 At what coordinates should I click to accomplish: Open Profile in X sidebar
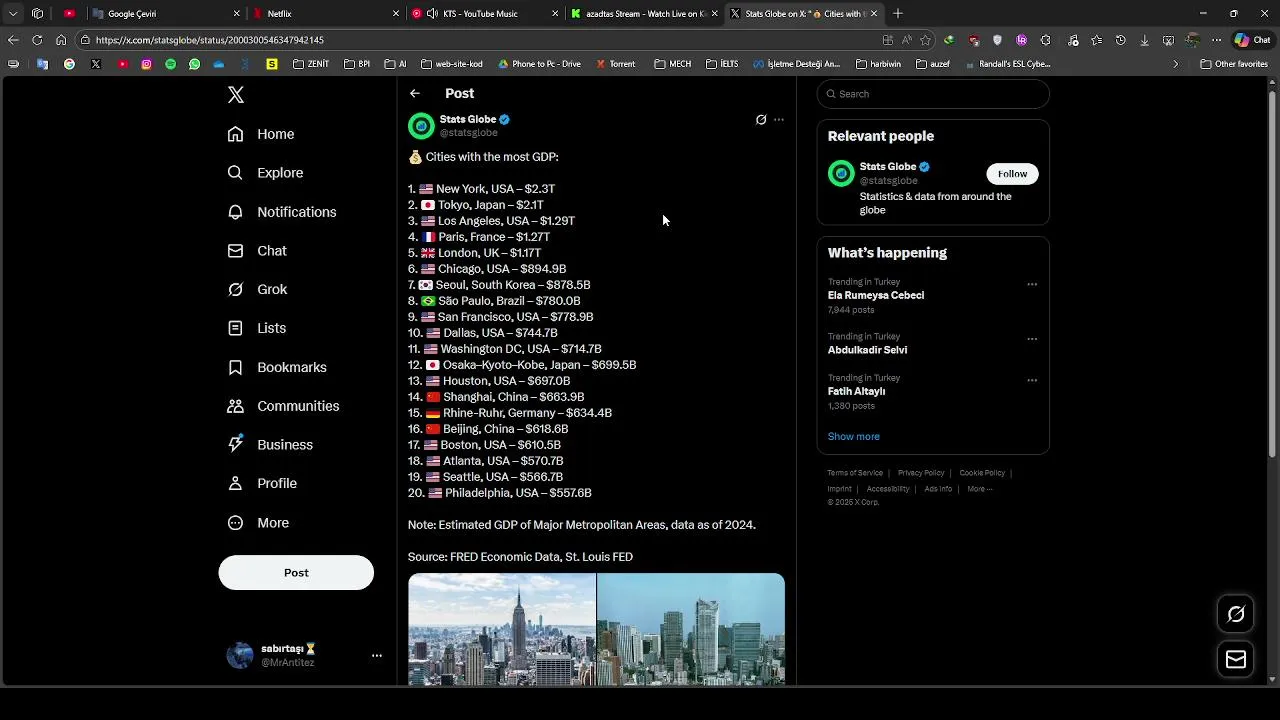262,483
